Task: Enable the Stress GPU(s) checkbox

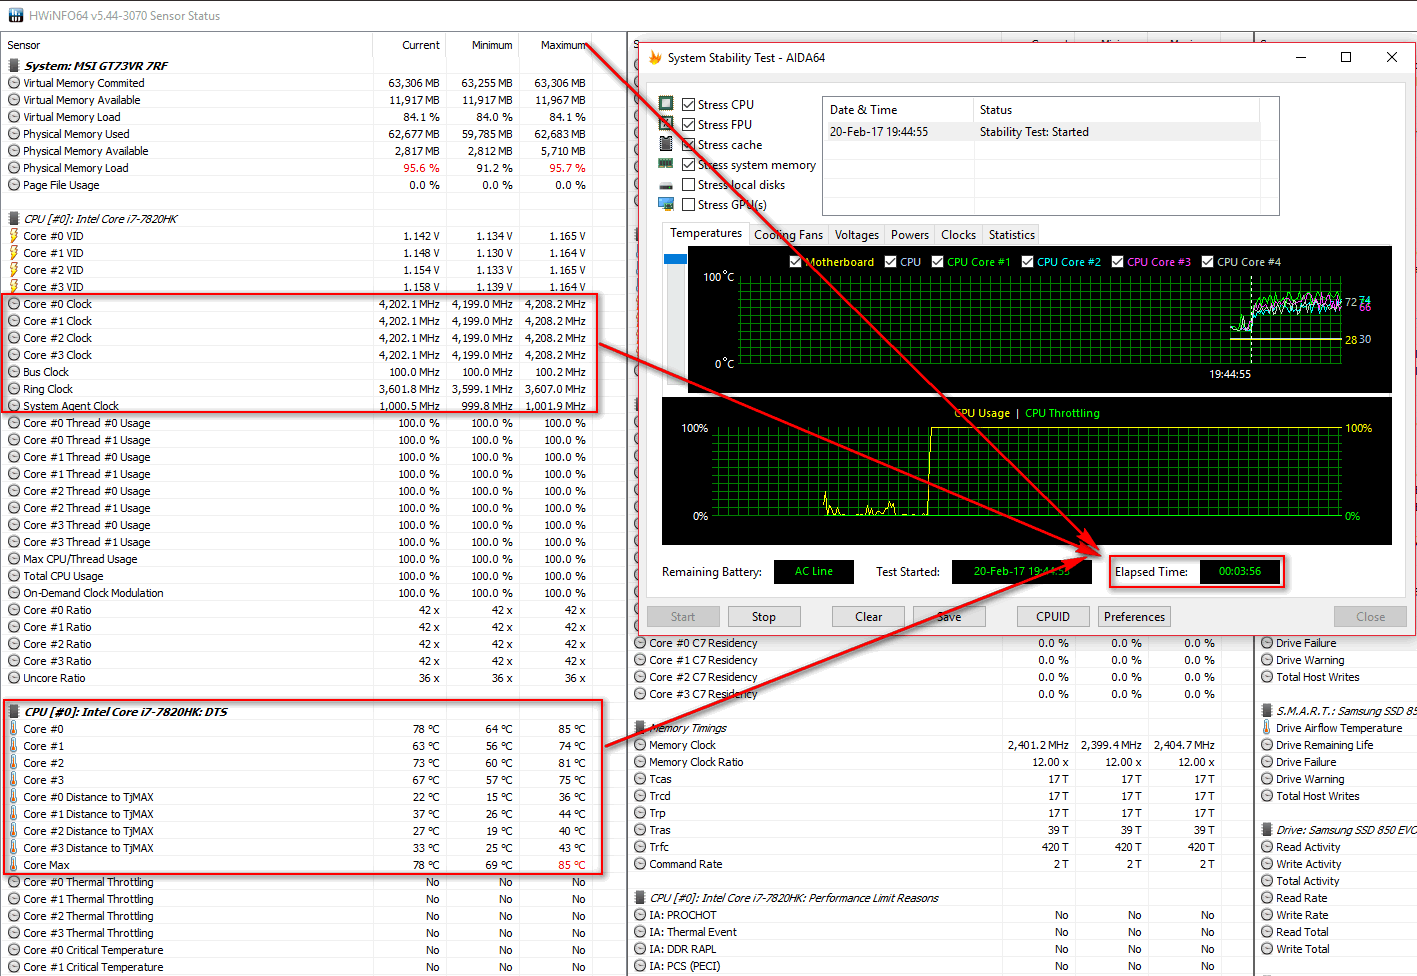Action: [x=688, y=204]
